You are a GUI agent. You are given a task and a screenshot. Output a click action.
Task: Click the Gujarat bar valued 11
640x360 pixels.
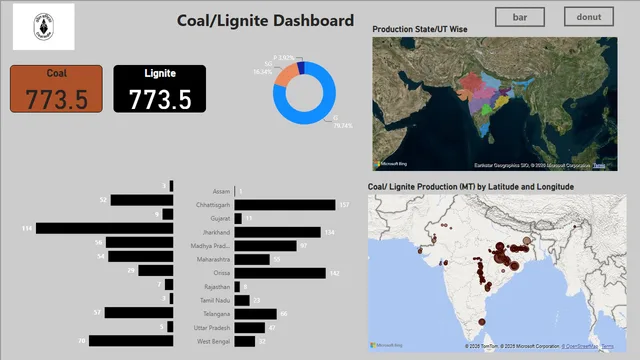tap(238, 219)
